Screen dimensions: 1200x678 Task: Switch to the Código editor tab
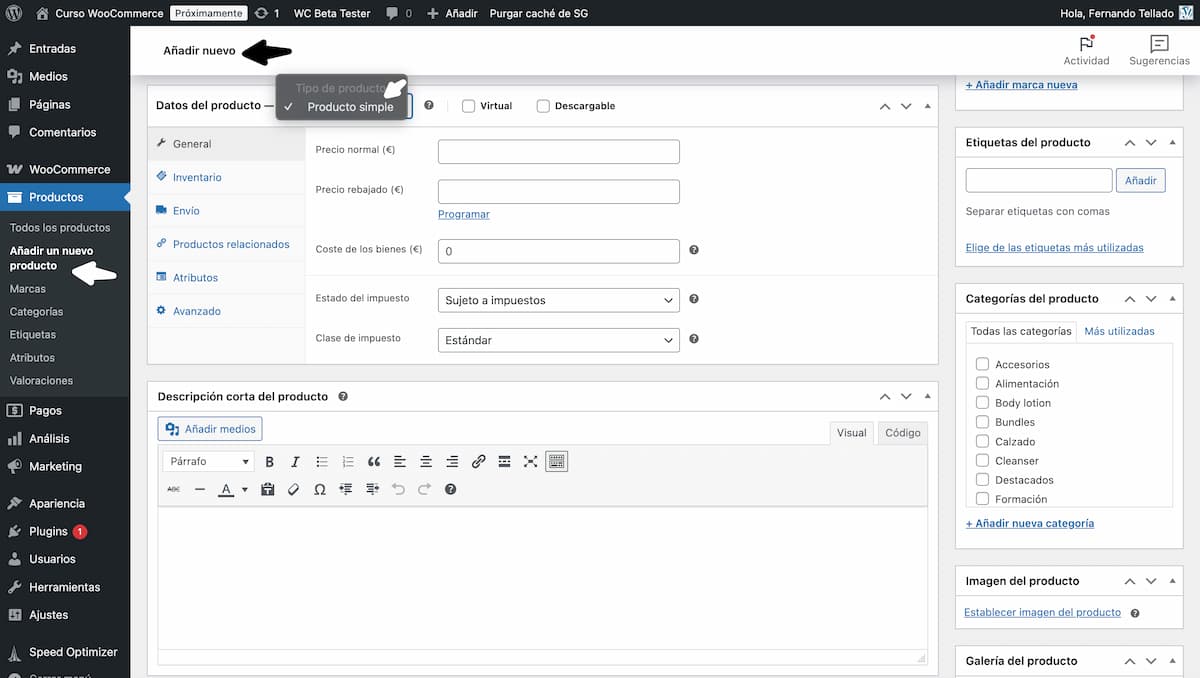coord(902,432)
